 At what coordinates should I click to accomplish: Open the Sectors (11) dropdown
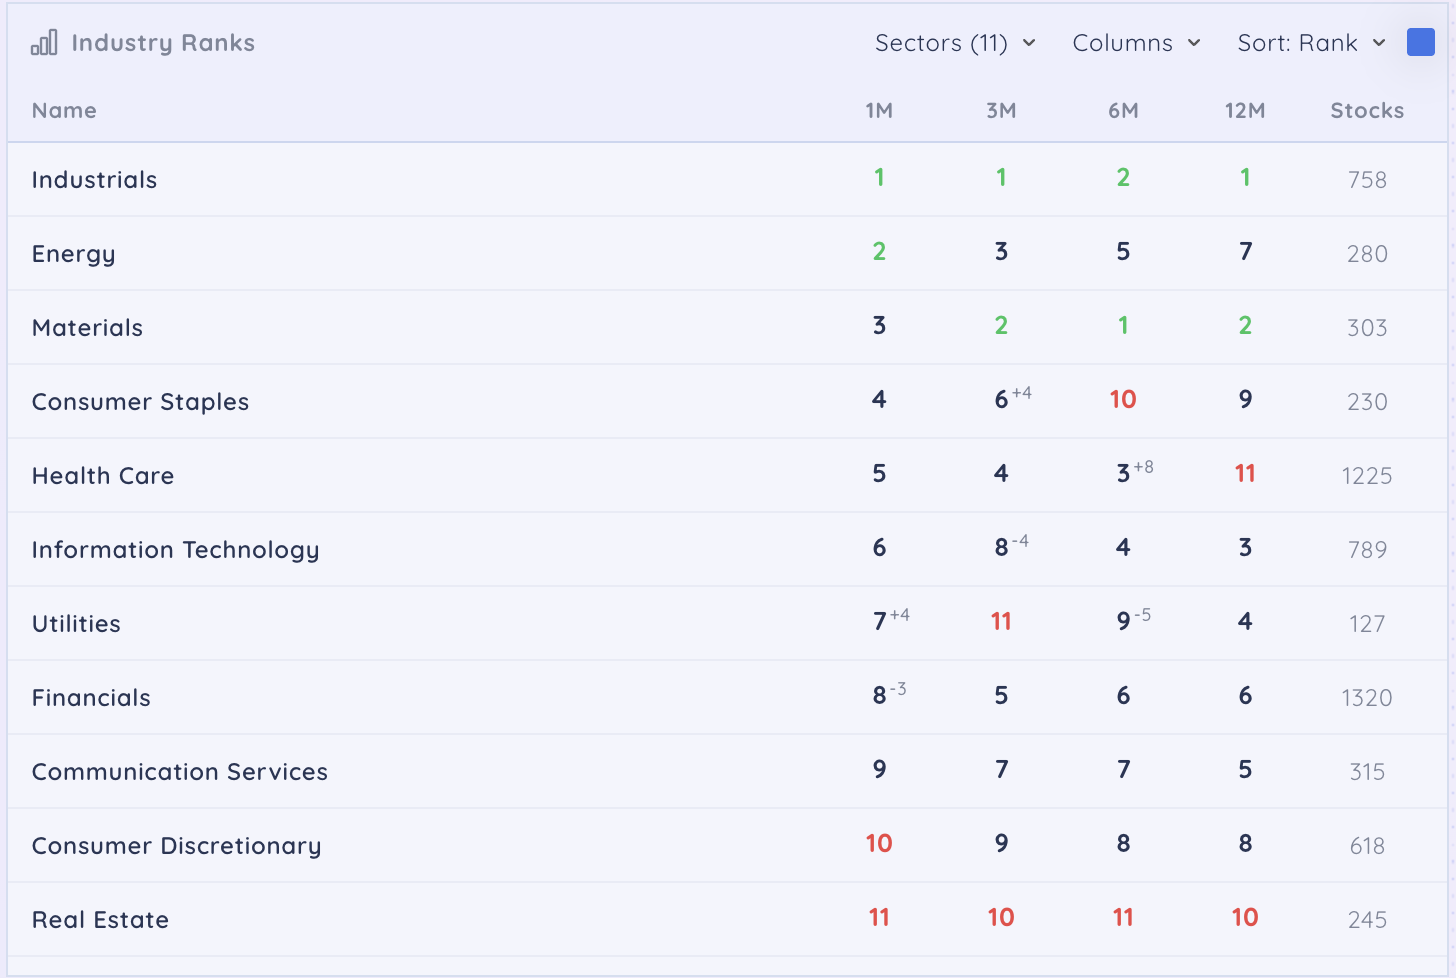(954, 43)
